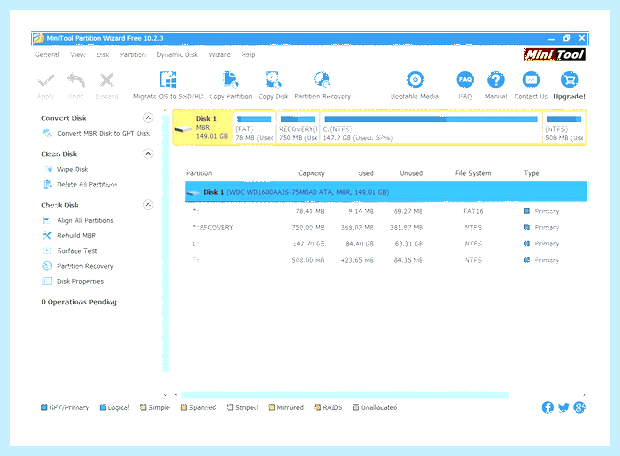Open the Wizard menu
This screenshot has height=456, width=620.
pos(219,55)
